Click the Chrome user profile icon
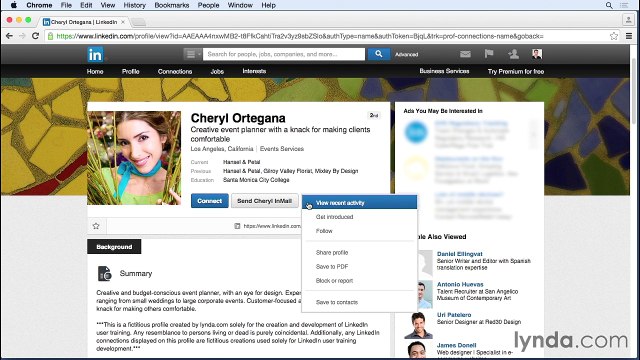This screenshot has height=360, width=640. pos(628,20)
